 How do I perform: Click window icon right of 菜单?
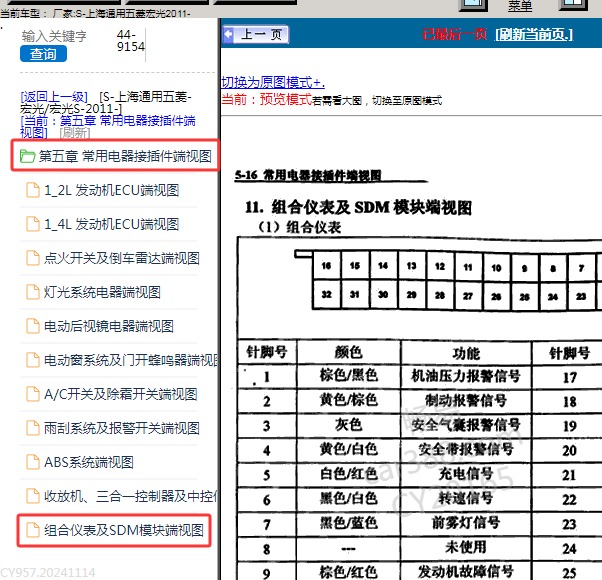pyautogui.click(x=574, y=5)
